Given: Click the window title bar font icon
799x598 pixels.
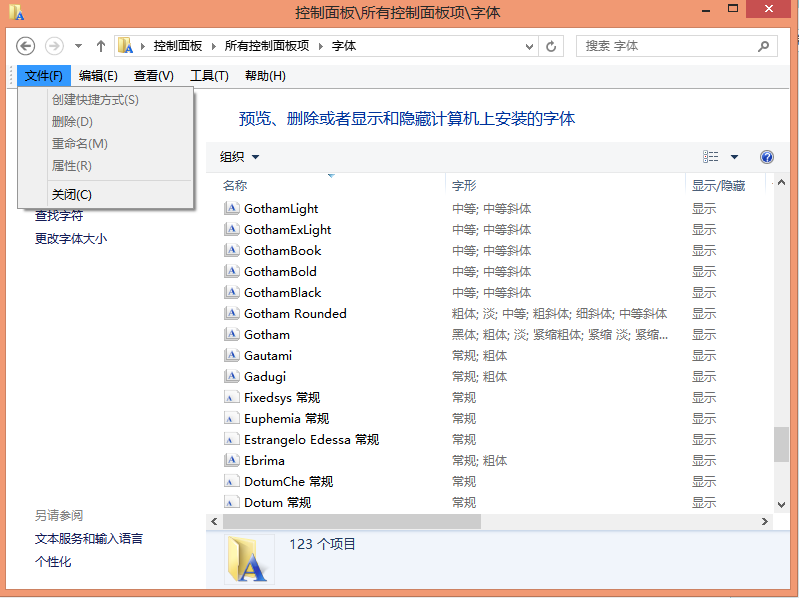Looking at the screenshot, I should (16, 12).
